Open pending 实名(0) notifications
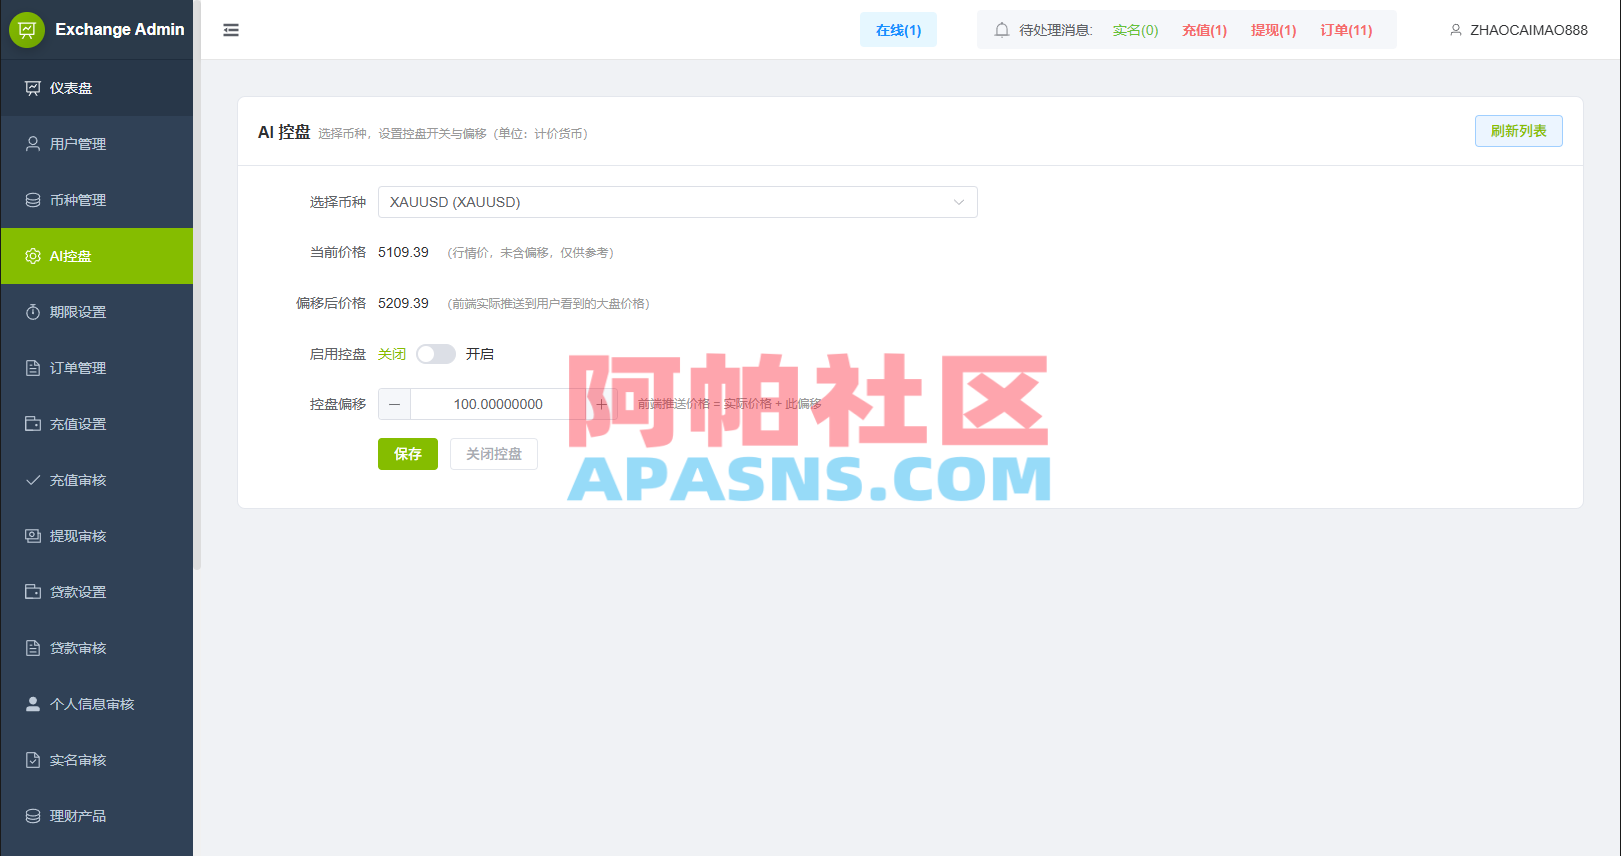The height and width of the screenshot is (856, 1621). click(x=1135, y=30)
